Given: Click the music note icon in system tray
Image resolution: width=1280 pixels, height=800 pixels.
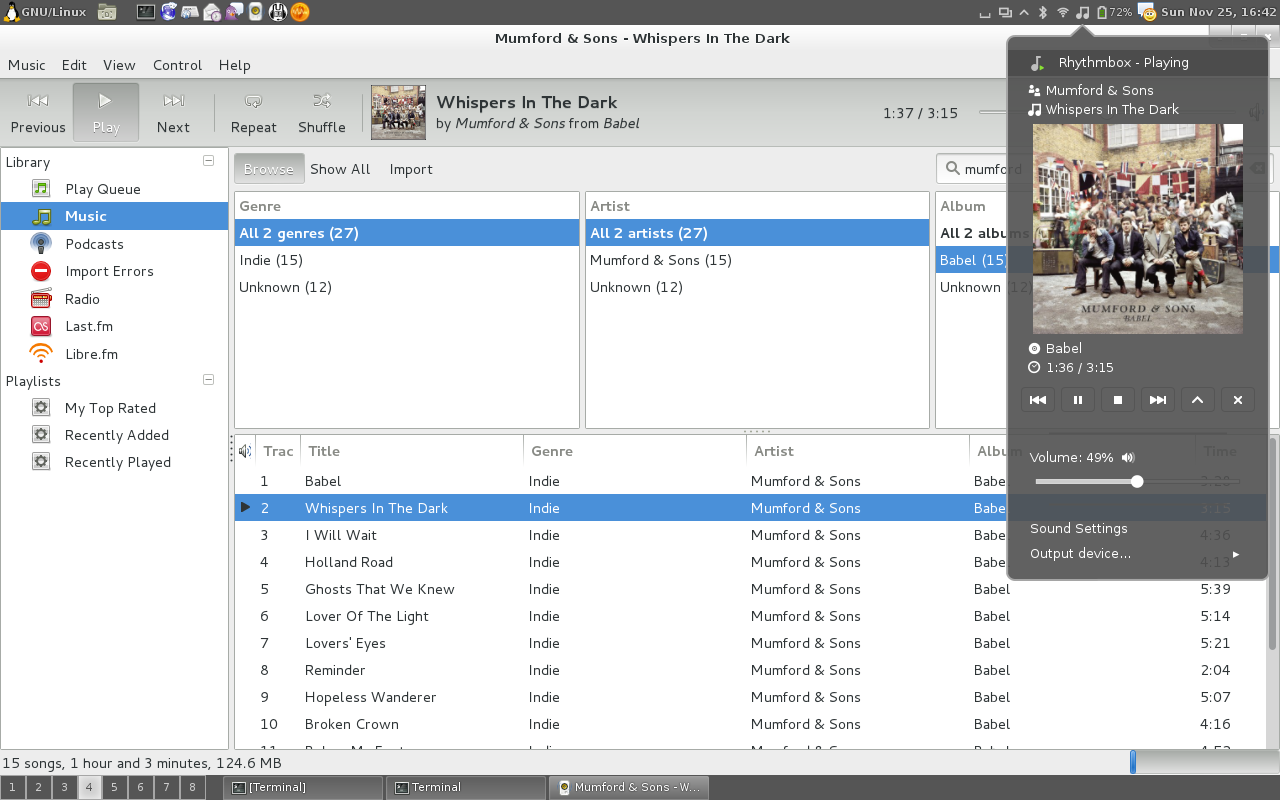Looking at the screenshot, I should pos(1082,12).
